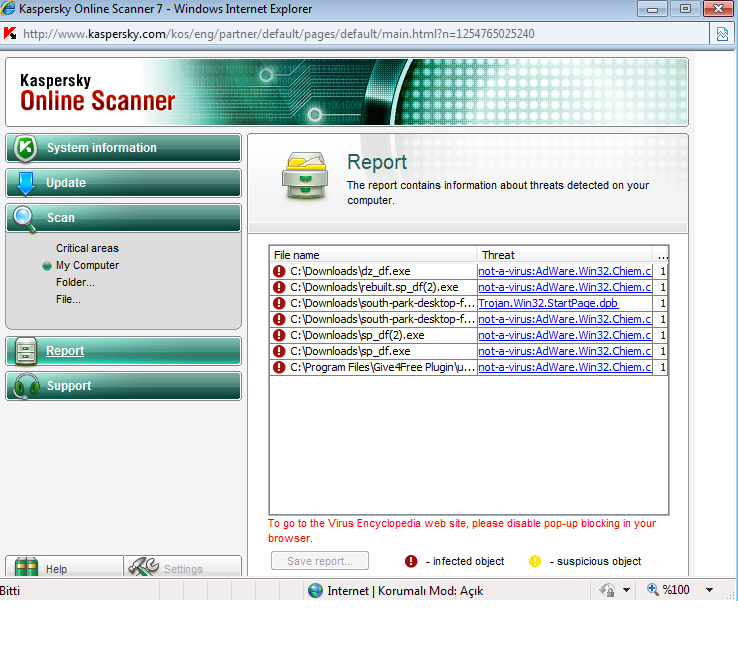Click the Report cabinet icon in sidebar
Viewport: 738px width, 648px height.
[x=25, y=351]
